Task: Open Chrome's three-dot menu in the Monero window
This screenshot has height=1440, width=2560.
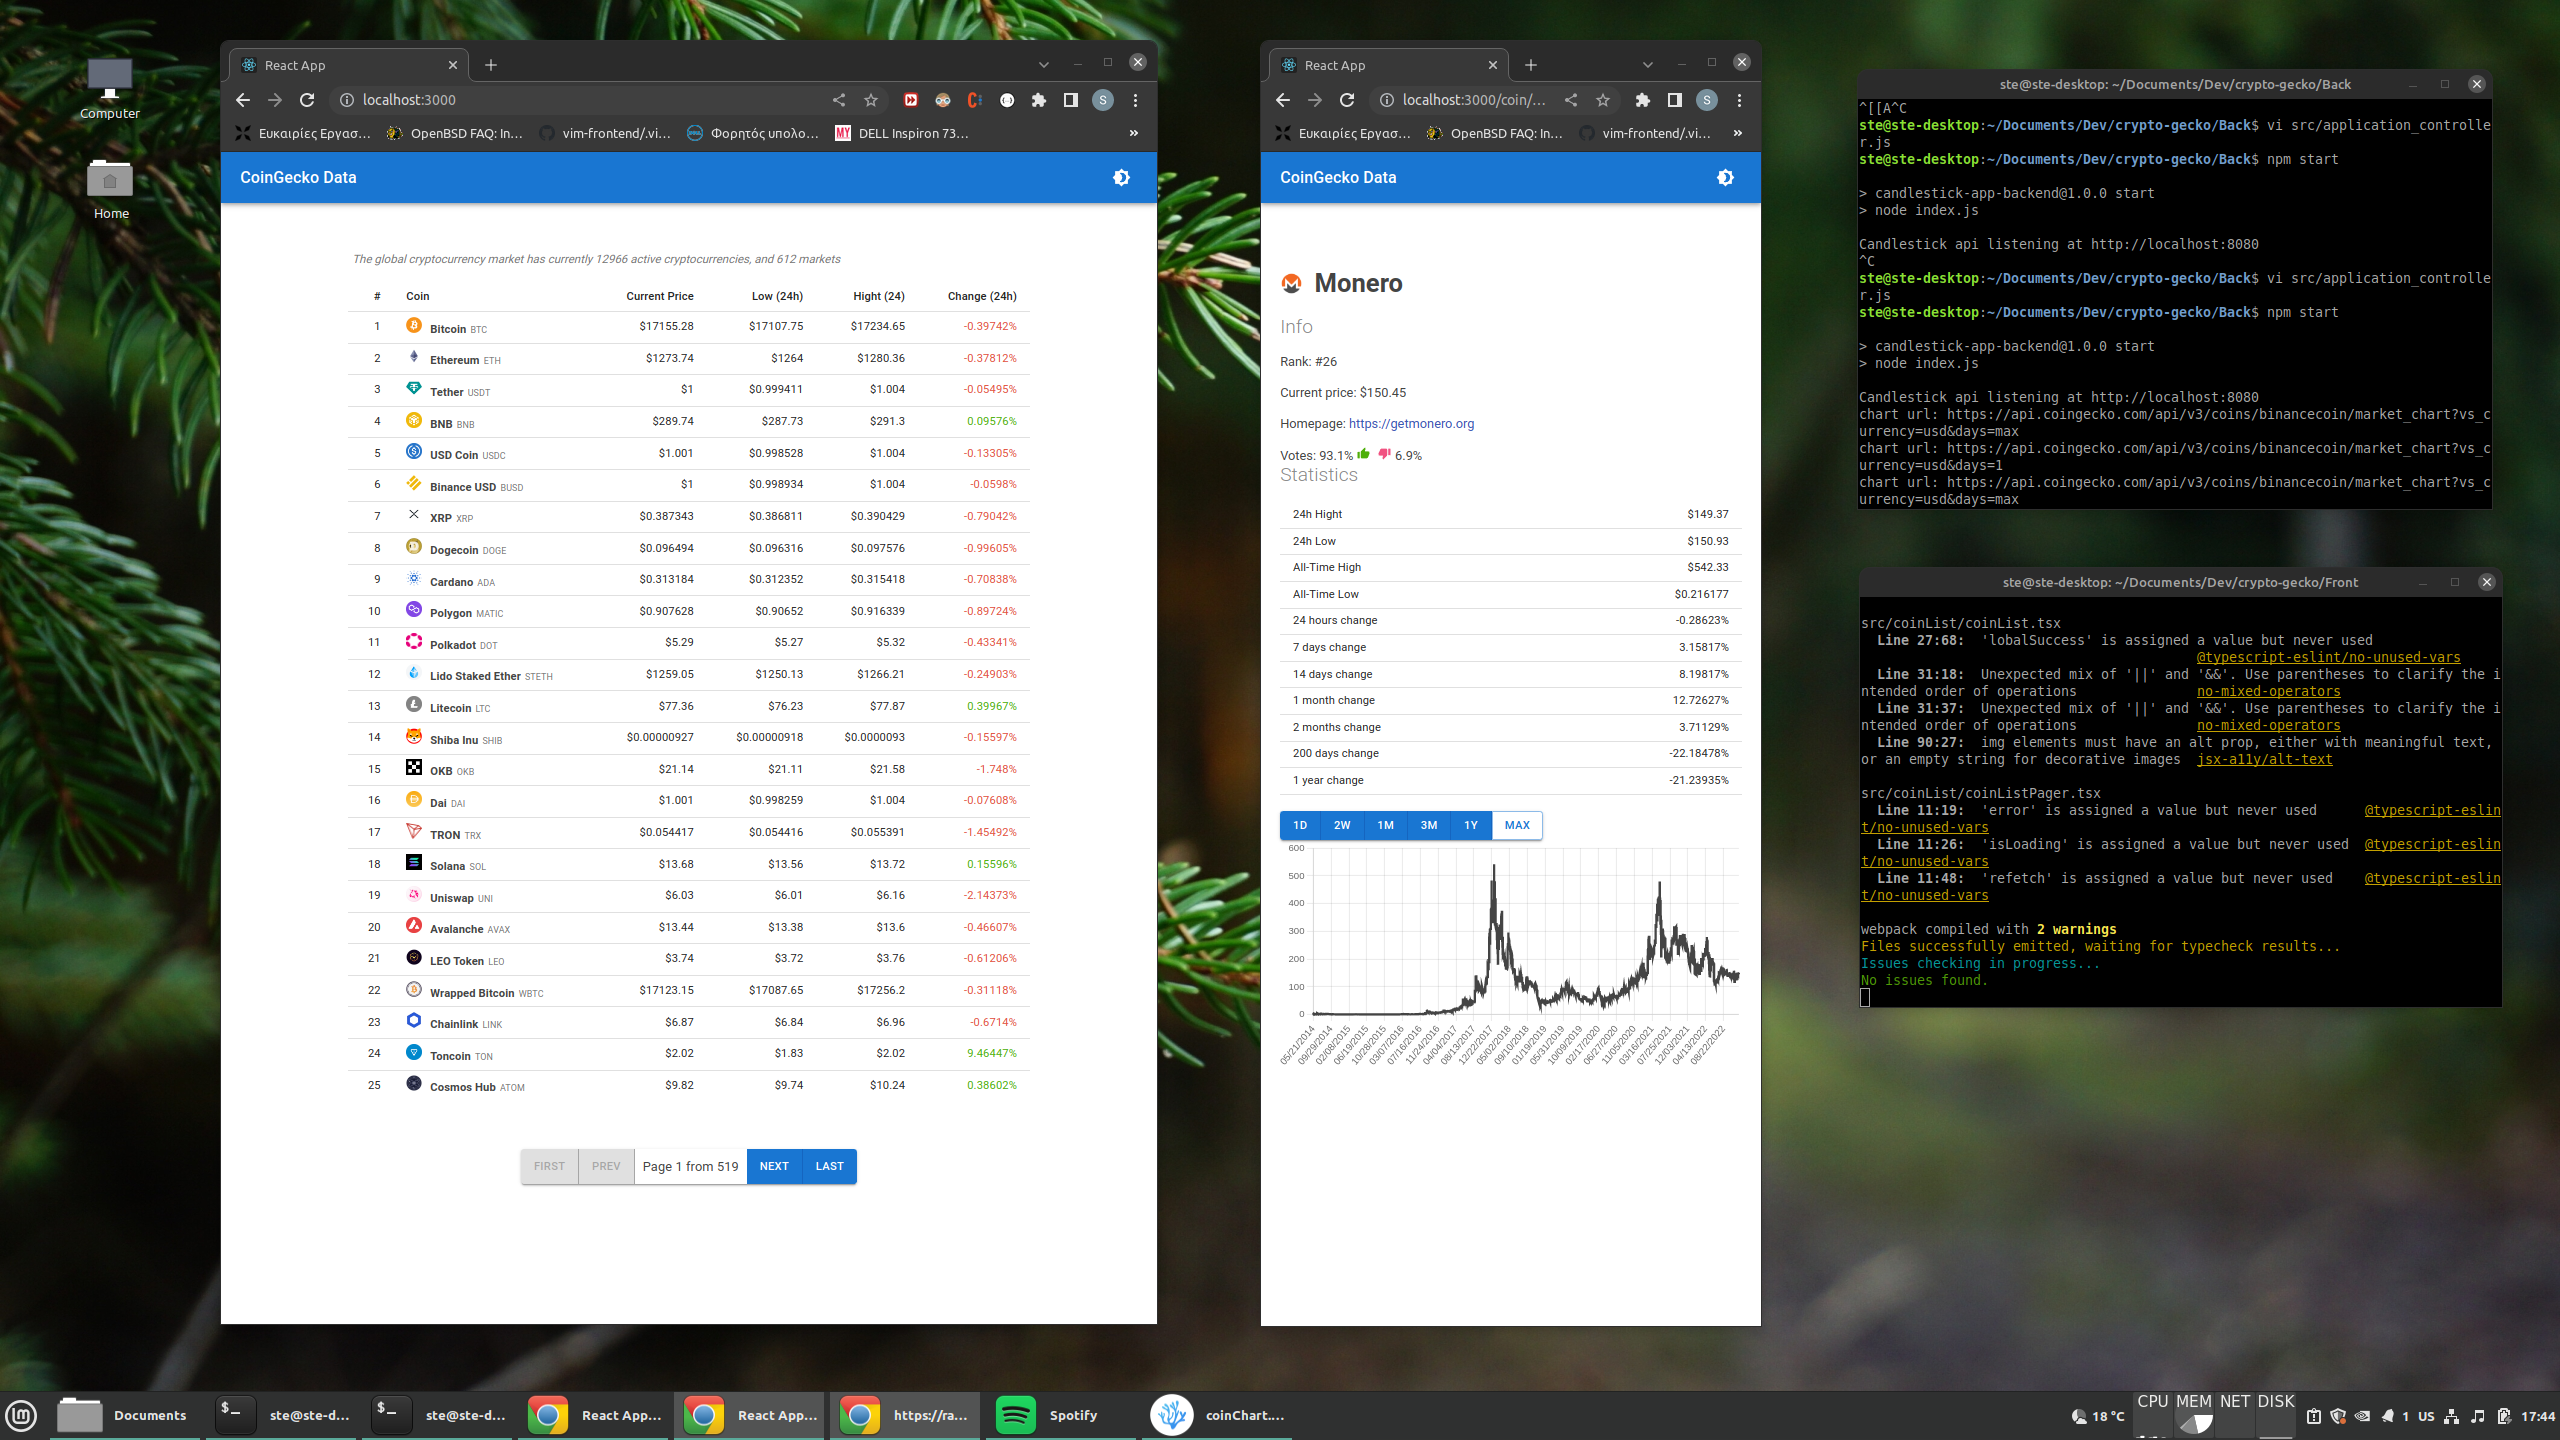Action: tap(1738, 100)
